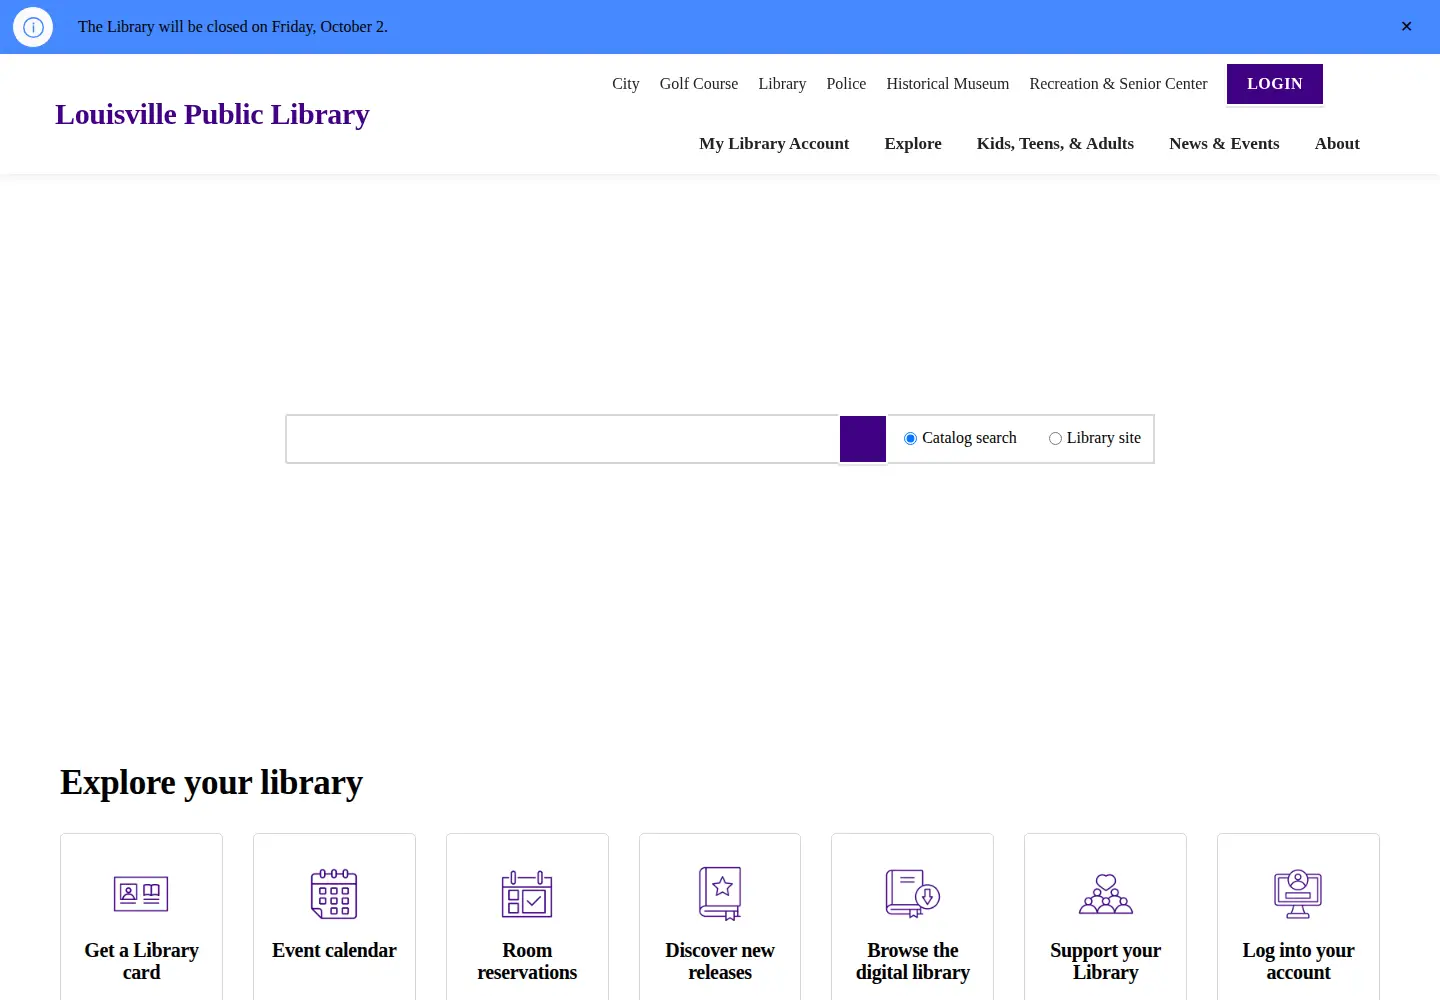Open the Event calendar label
1440x1000 pixels.
coord(334,950)
